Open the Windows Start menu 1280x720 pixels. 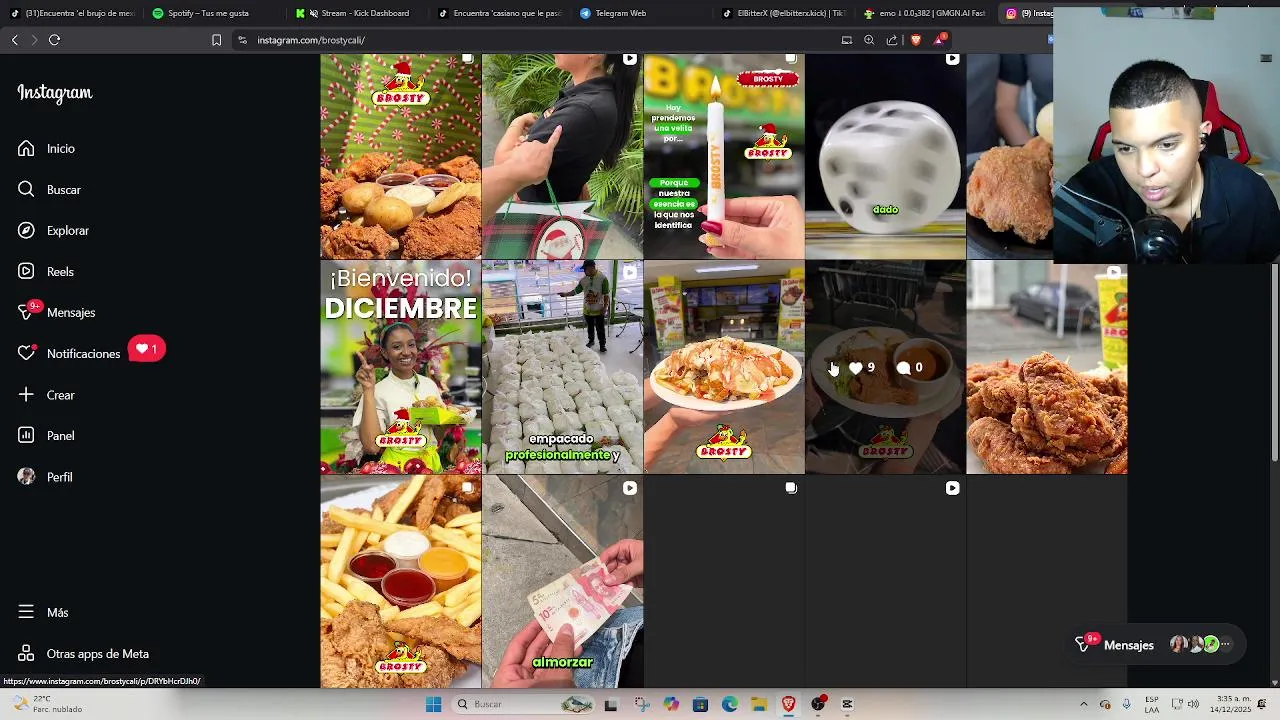pyautogui.click(x=433, y=704)
